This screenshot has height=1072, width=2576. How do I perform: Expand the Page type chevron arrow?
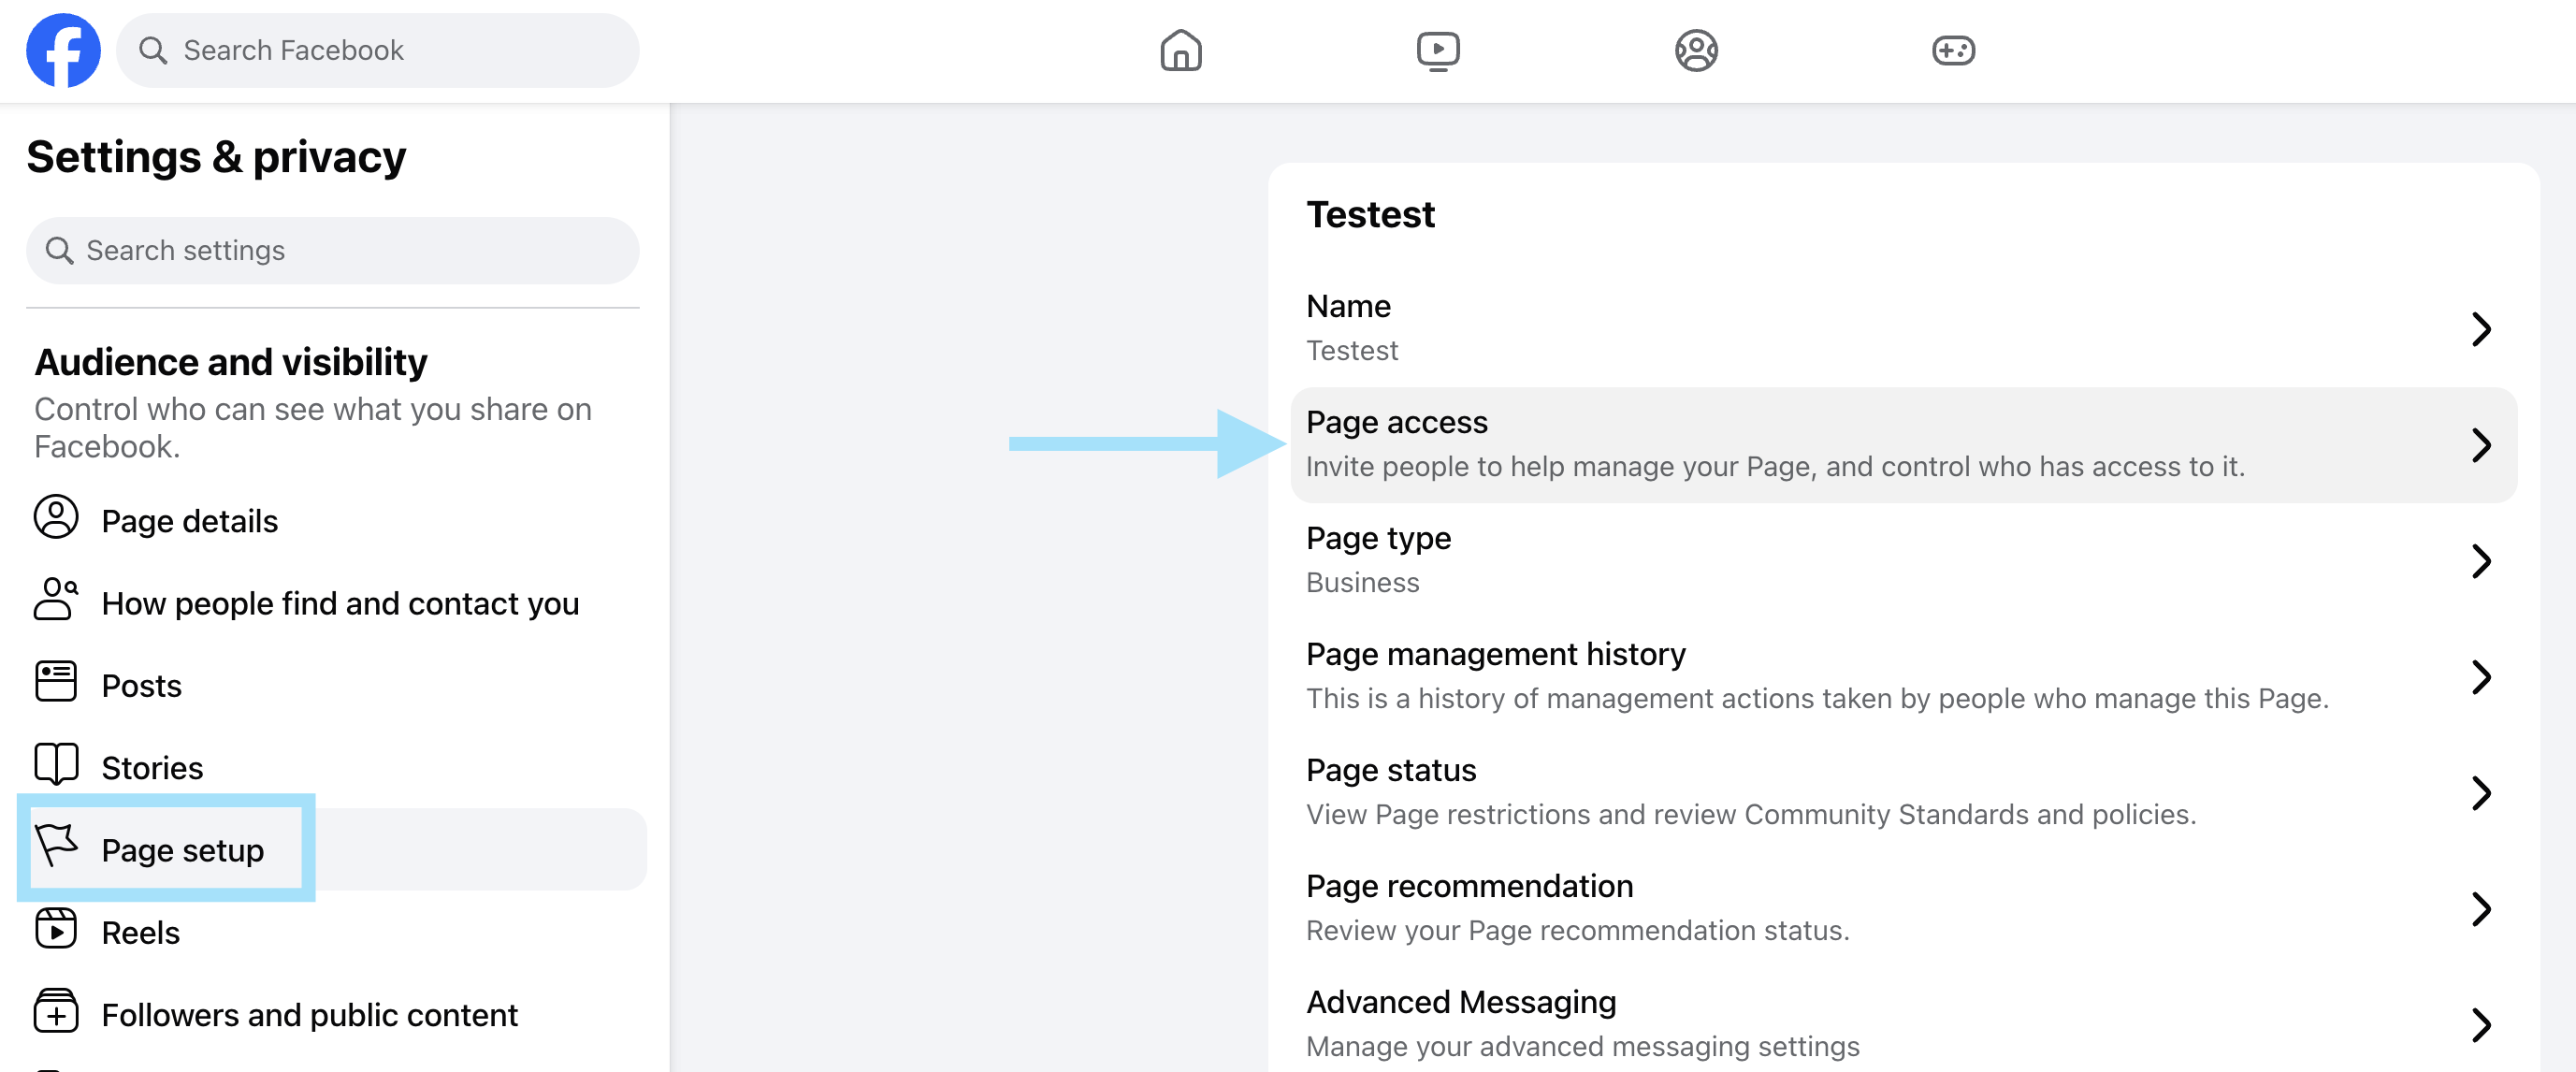click(2480, 561)
